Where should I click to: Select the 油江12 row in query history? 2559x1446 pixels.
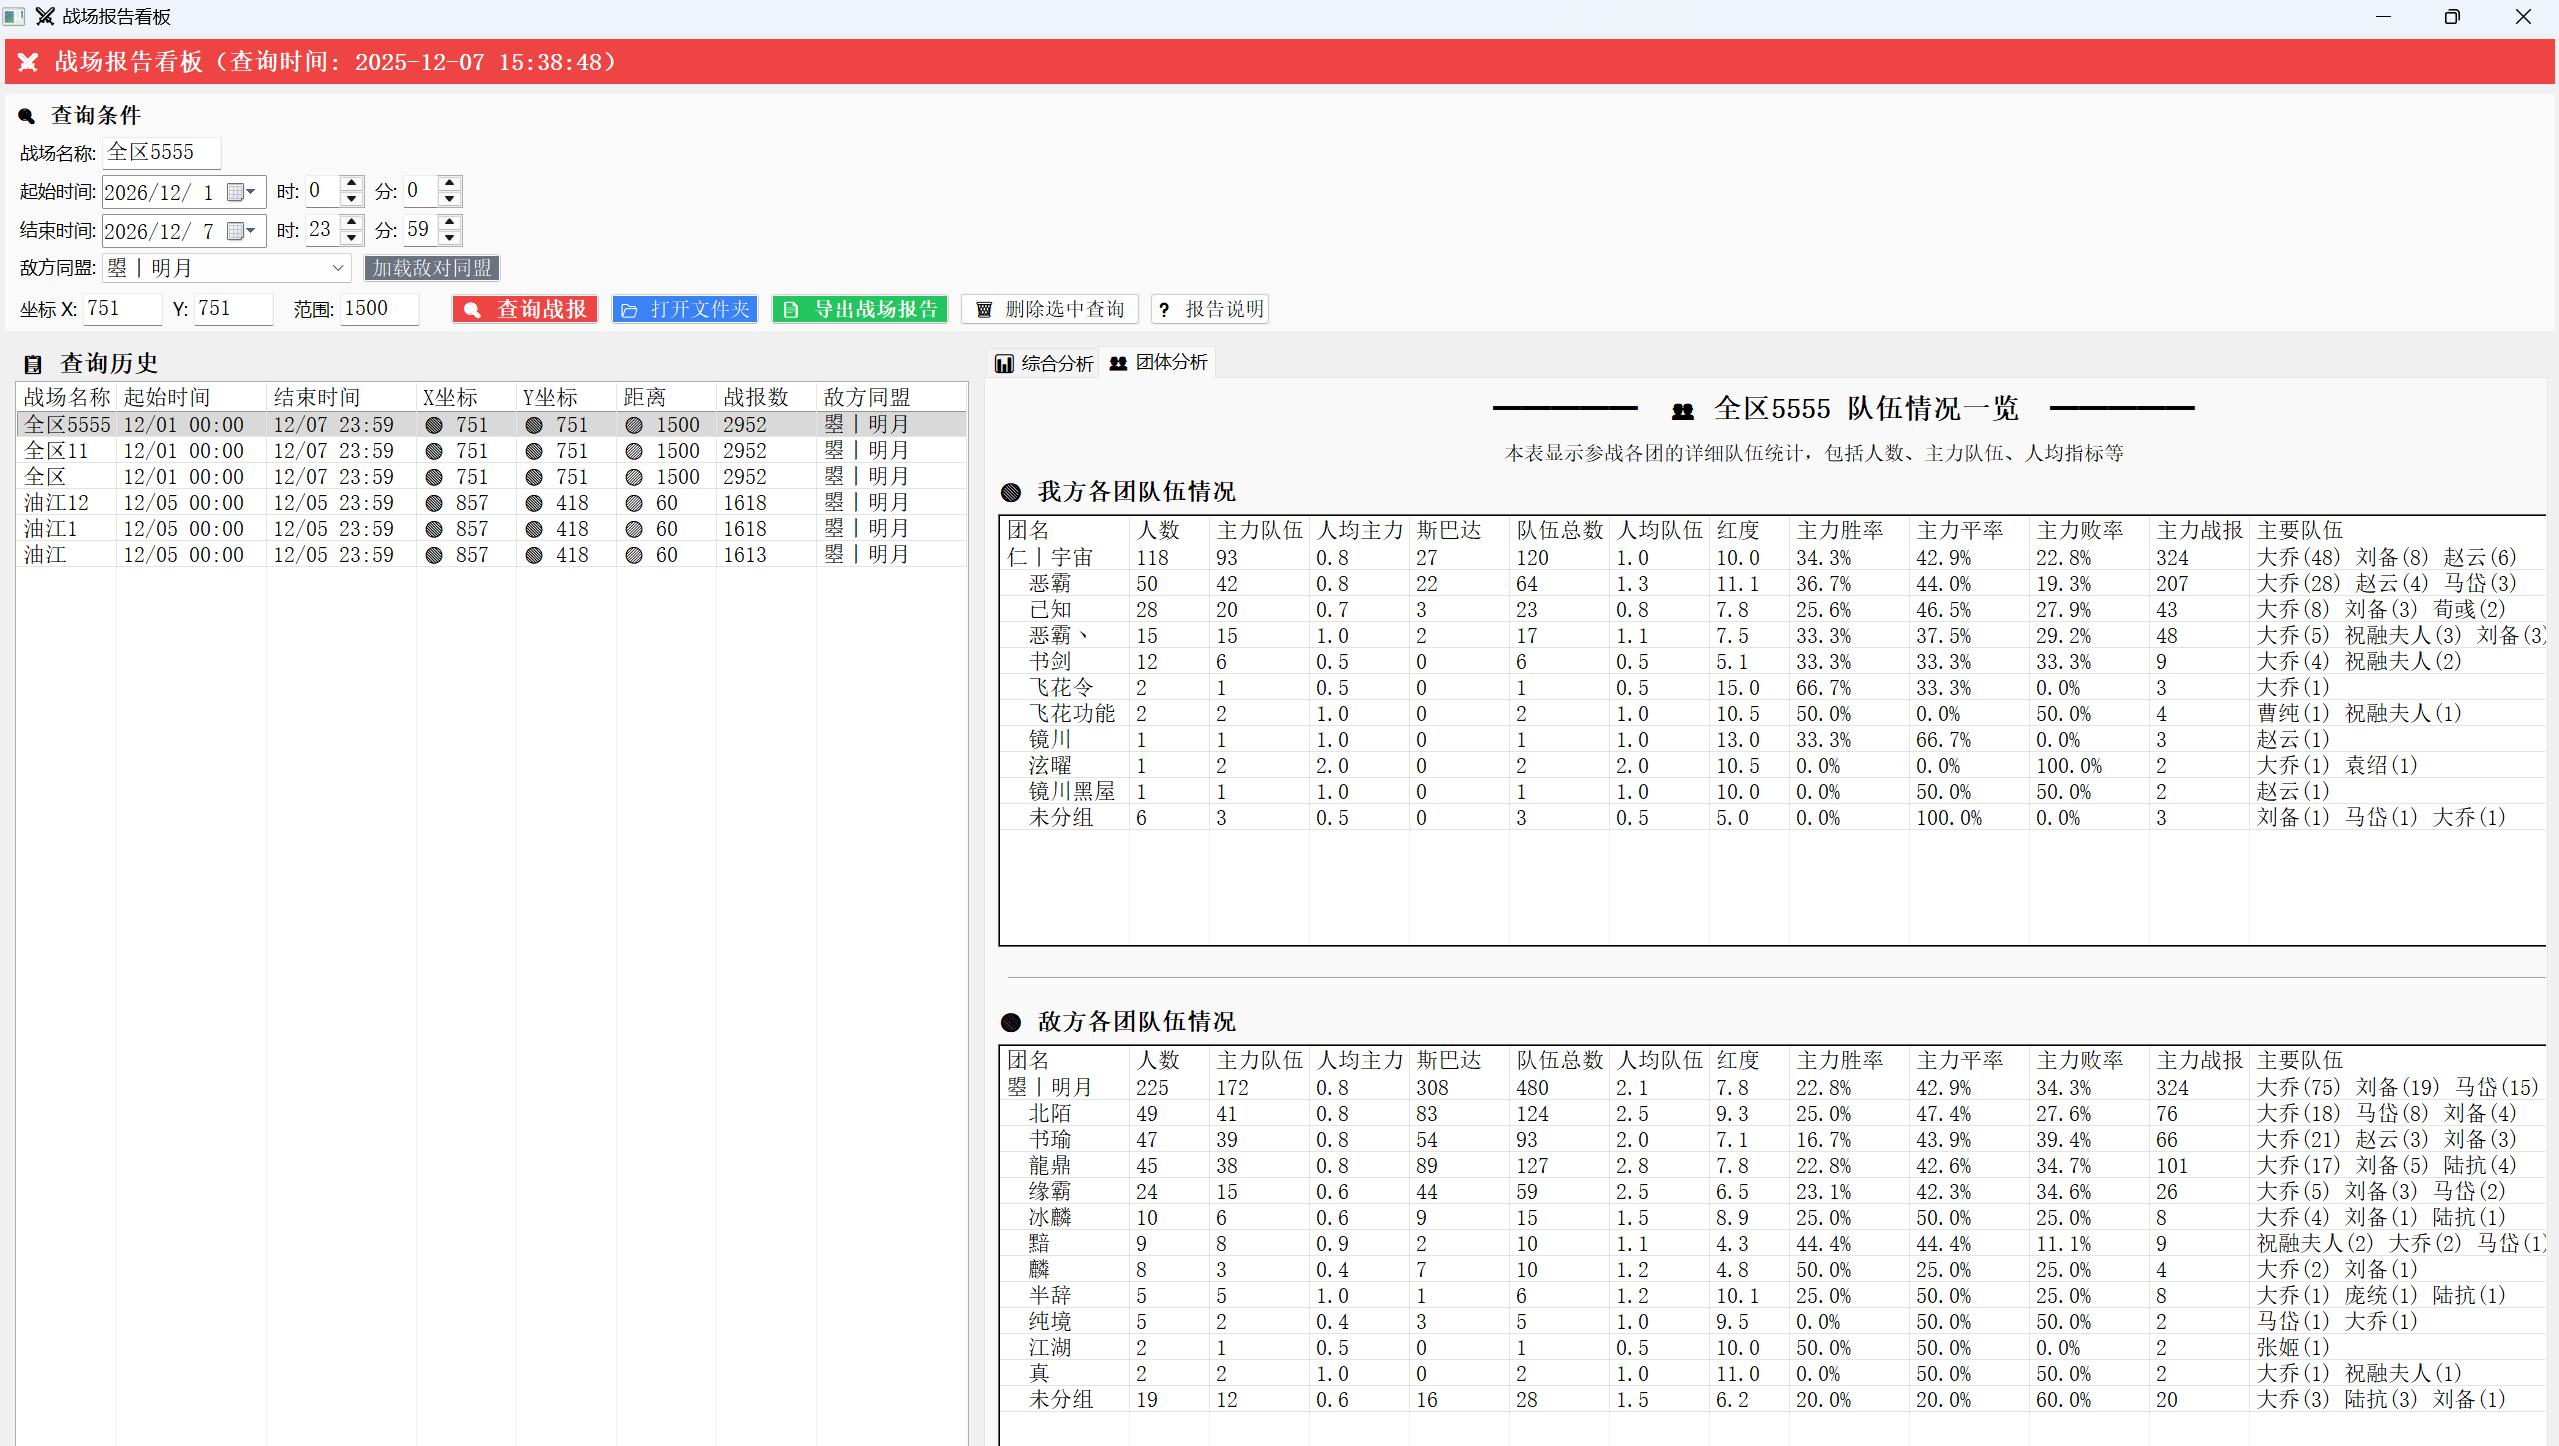tap(491, 503)
